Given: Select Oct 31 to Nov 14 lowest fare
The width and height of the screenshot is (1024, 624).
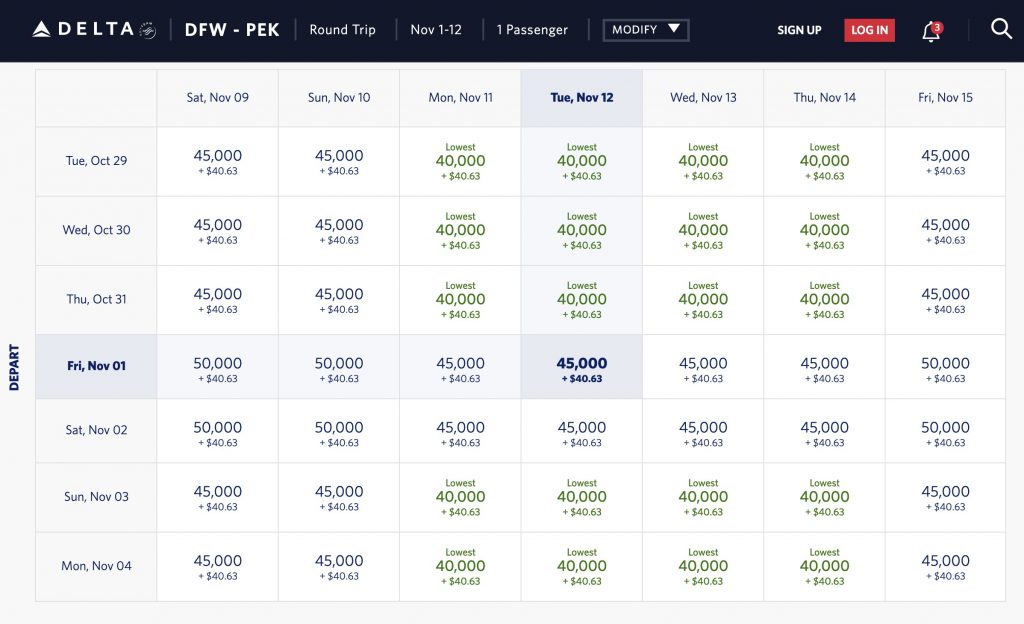Looking at the screenshot, I should pos(824,299).
